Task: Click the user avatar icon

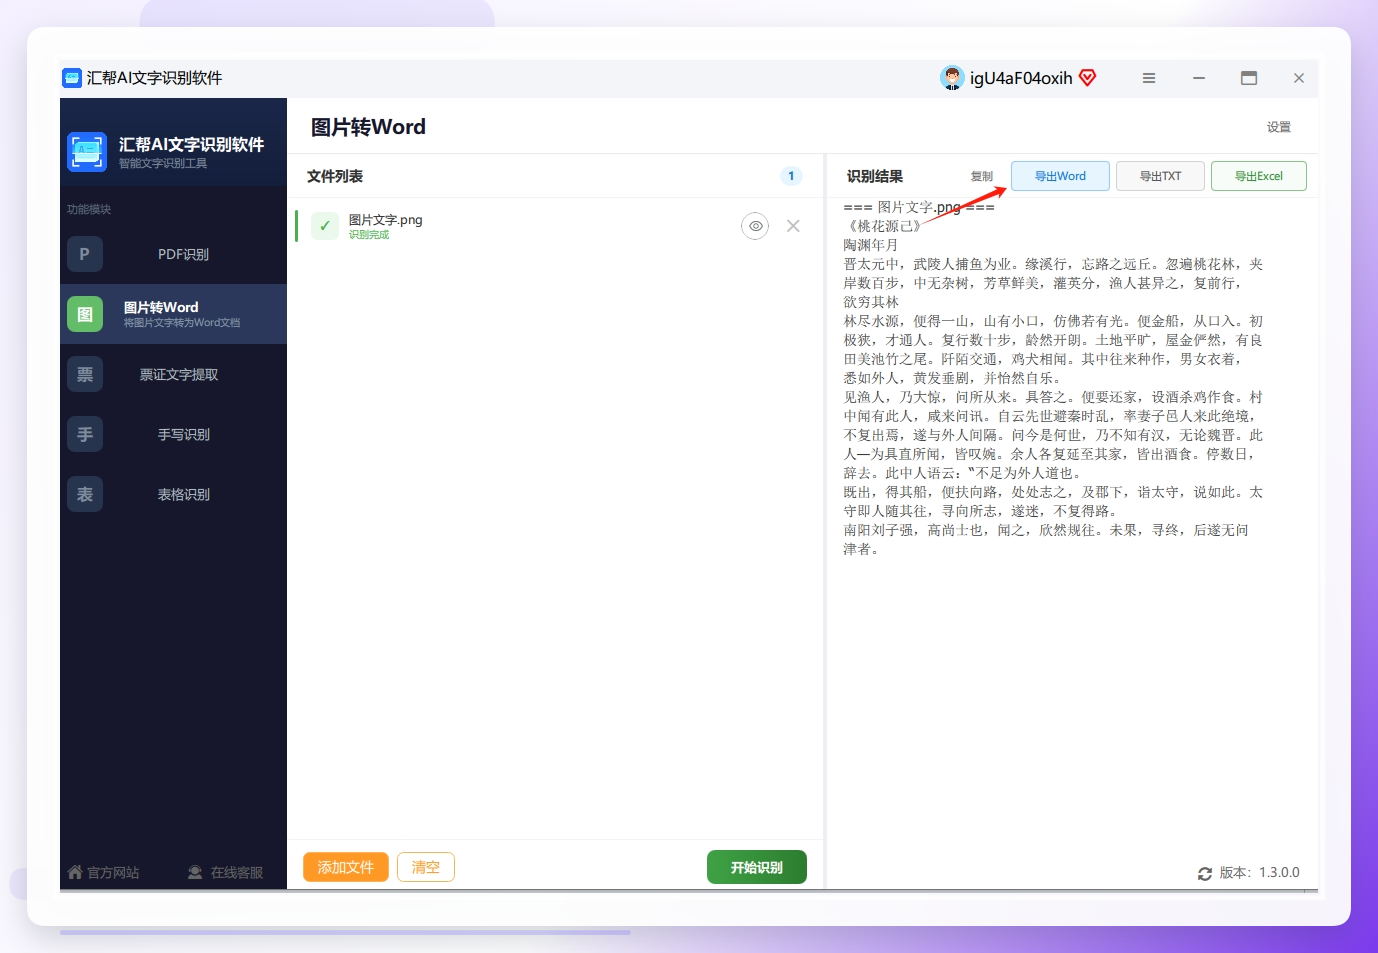Action: click(x=952, y=78)
